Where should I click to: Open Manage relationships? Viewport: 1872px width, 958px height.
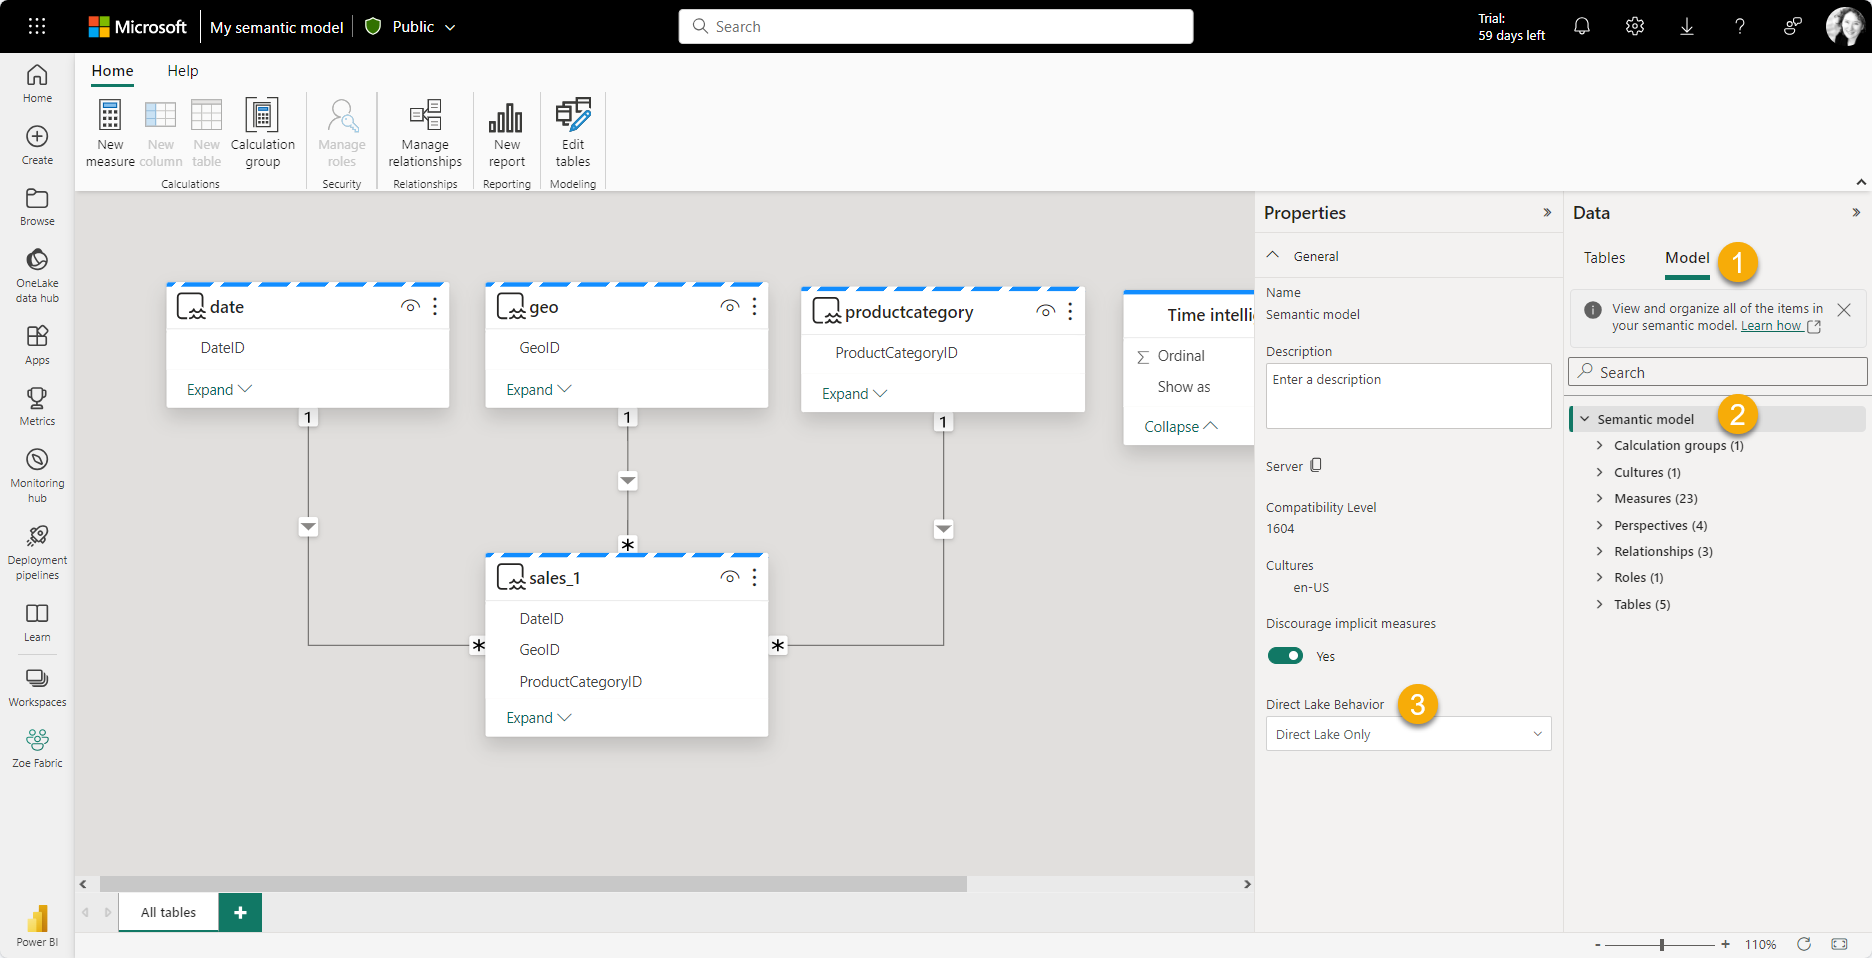425,133
